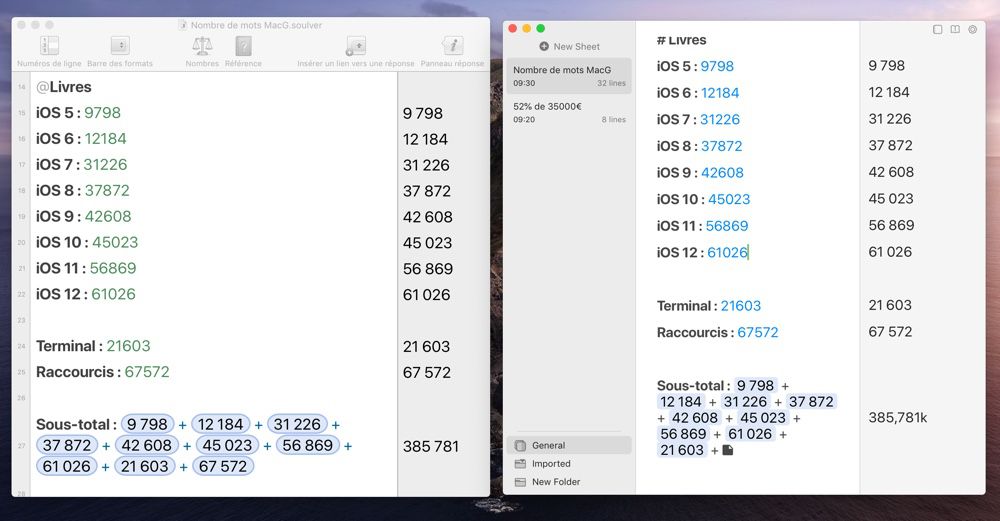Click the 21 603 token pill in left window

[x=145, y=466]
